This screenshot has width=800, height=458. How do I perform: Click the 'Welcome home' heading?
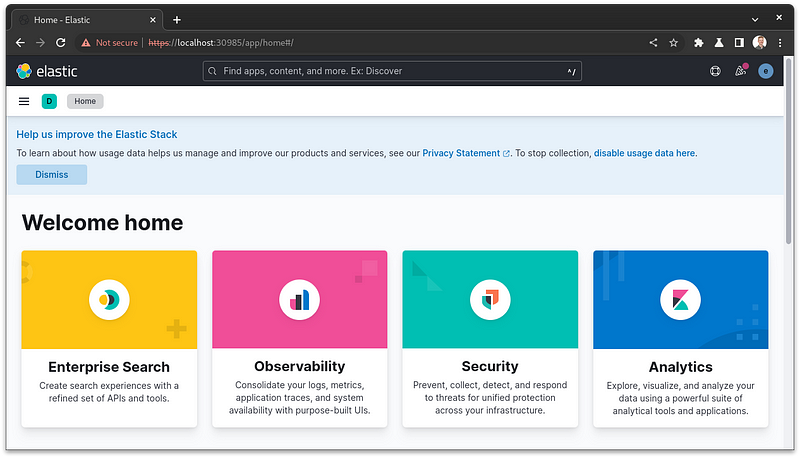[x=103, y=223]
